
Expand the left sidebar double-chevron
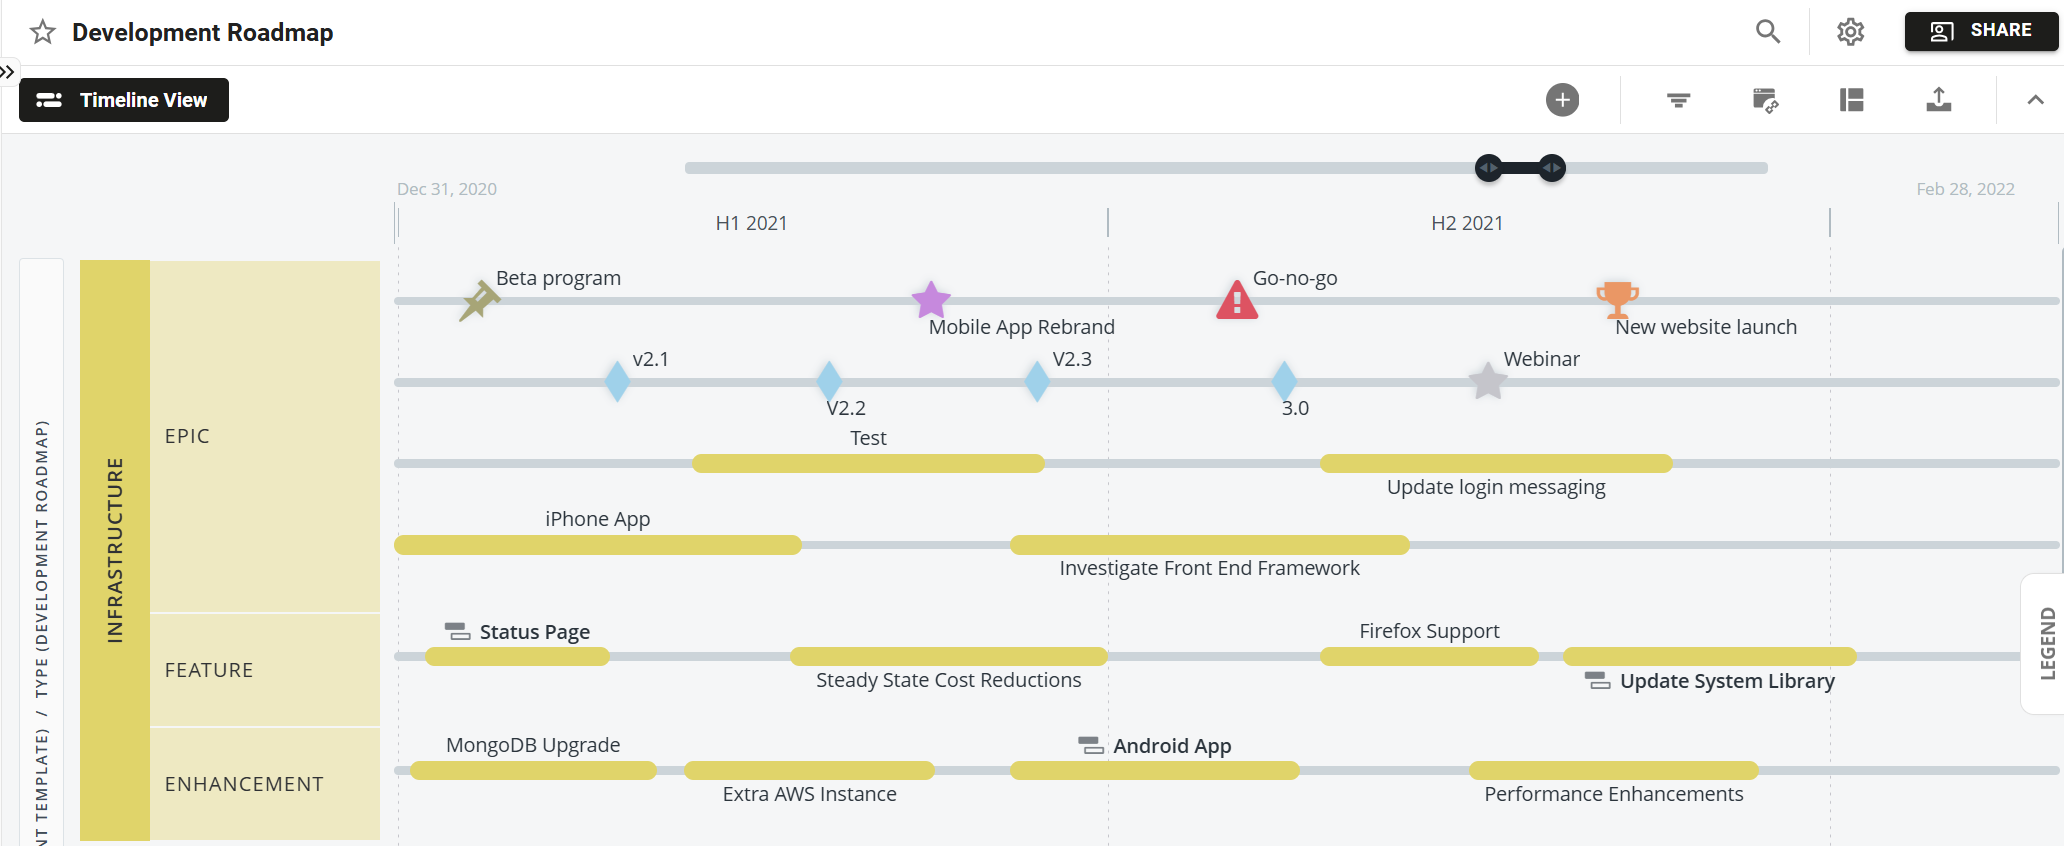click(8, 72)
